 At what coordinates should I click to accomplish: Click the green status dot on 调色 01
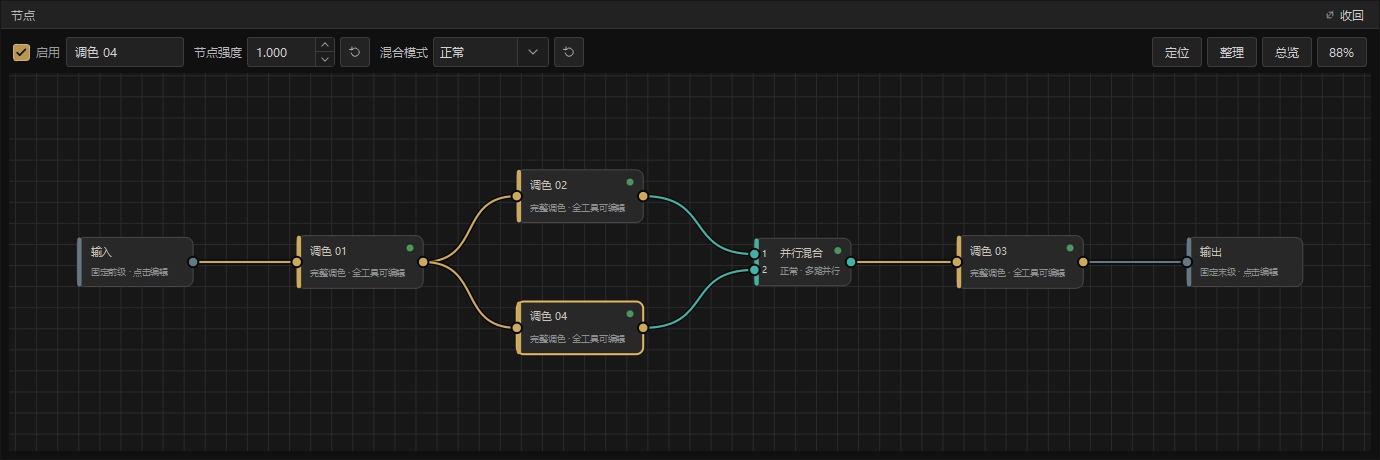point(410,248)
